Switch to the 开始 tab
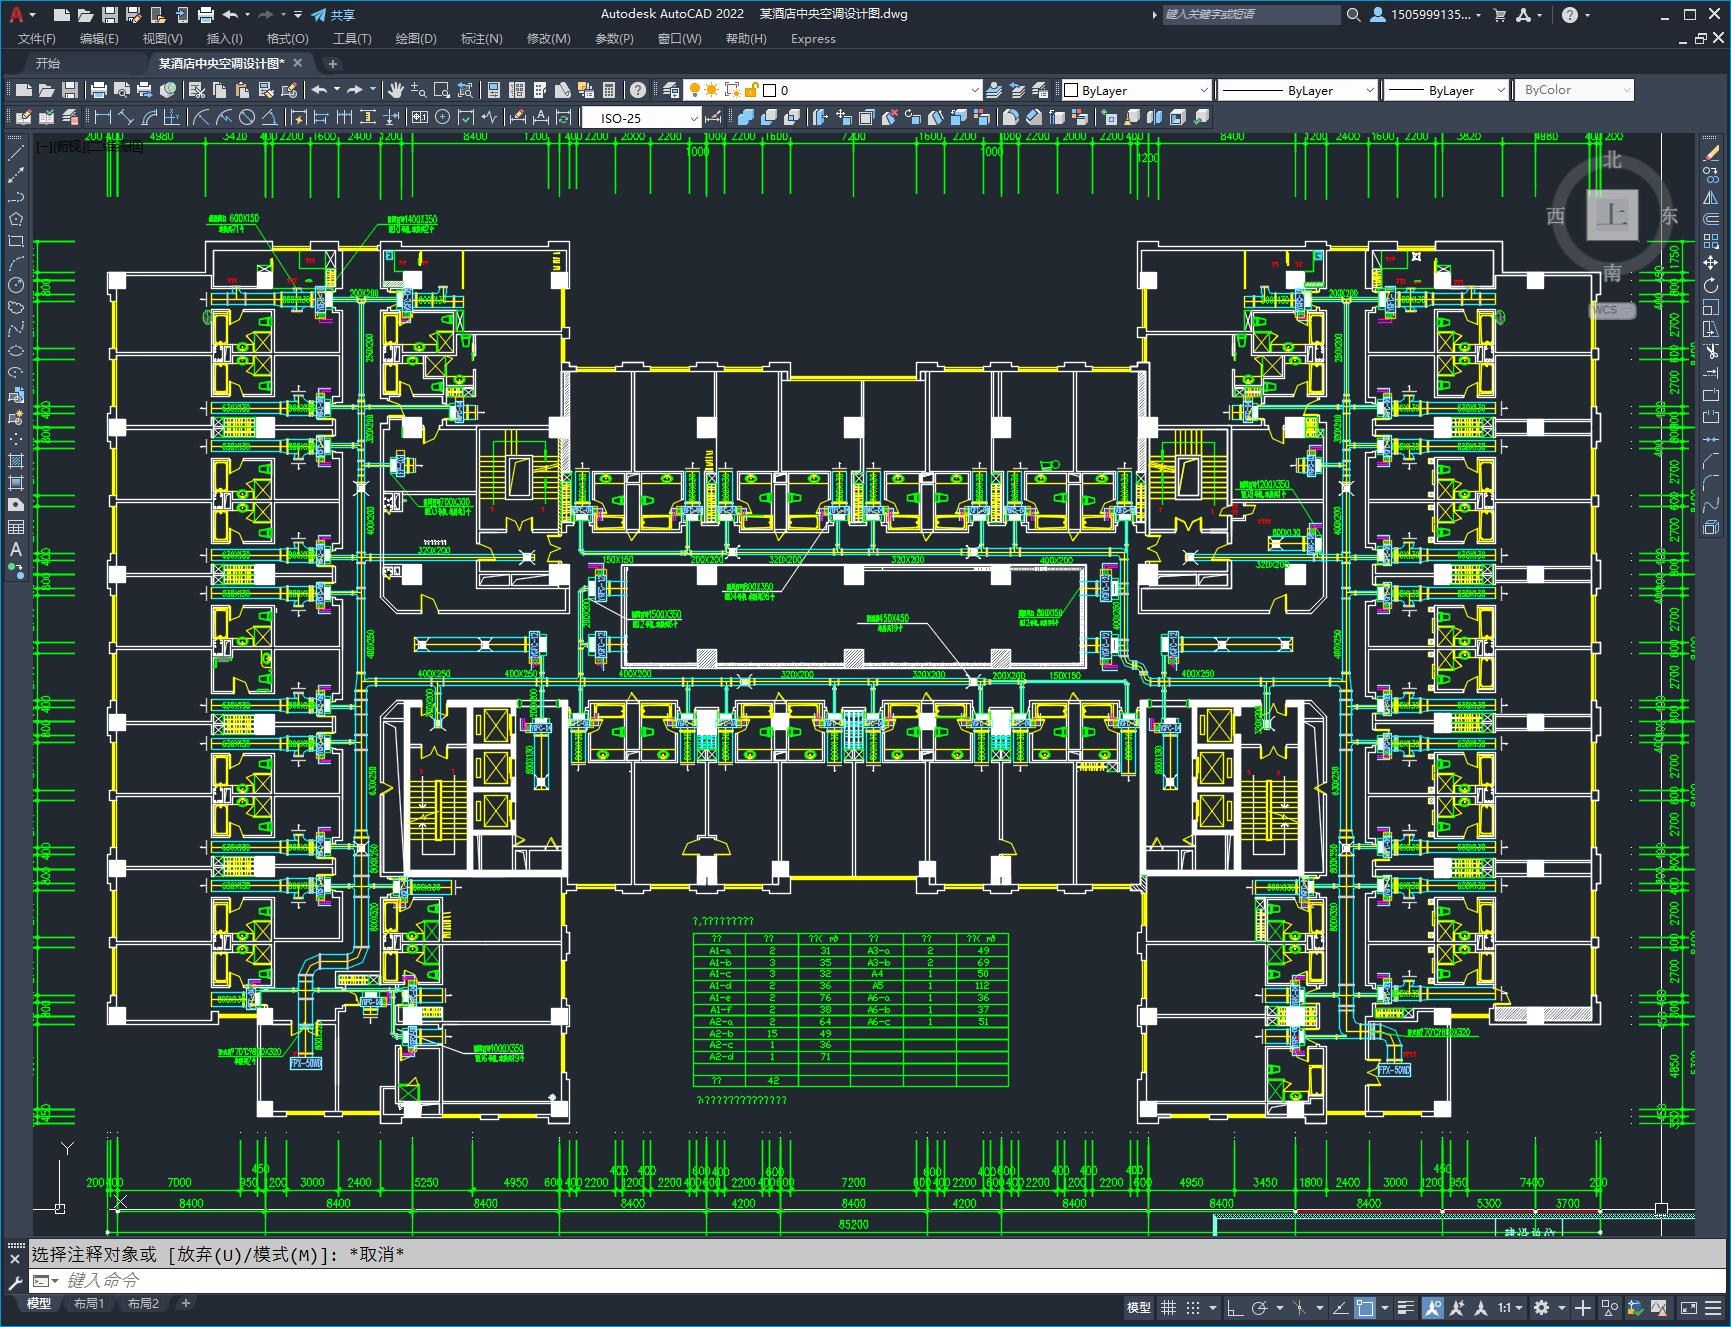Screen dimensions: 1731x1327 click(x=48, y=63)
